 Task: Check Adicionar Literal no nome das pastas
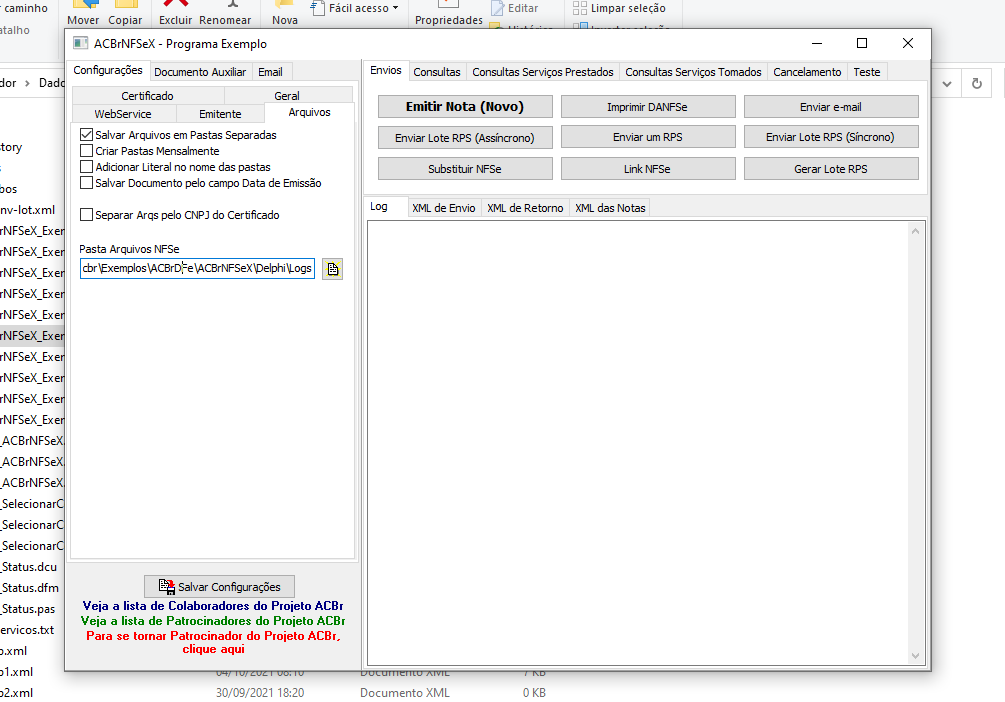click(87, 167)
